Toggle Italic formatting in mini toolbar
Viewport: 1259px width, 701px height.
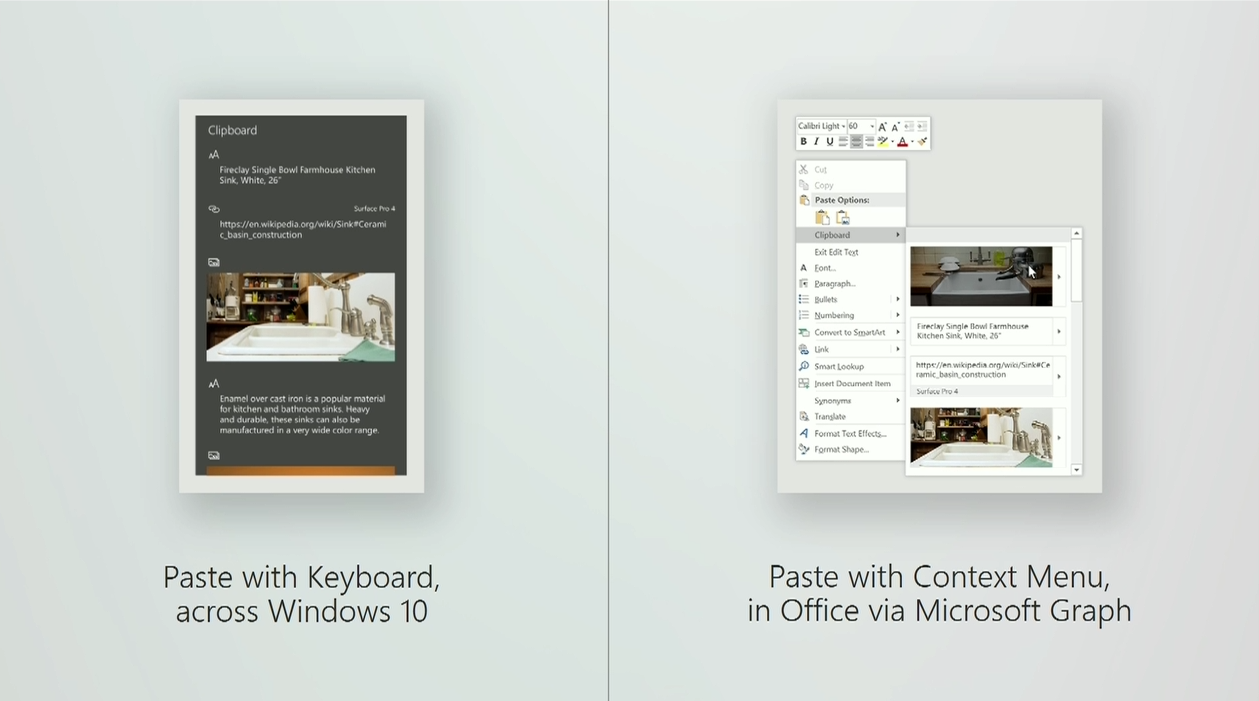pyautogui.click(x=816, y=142)
